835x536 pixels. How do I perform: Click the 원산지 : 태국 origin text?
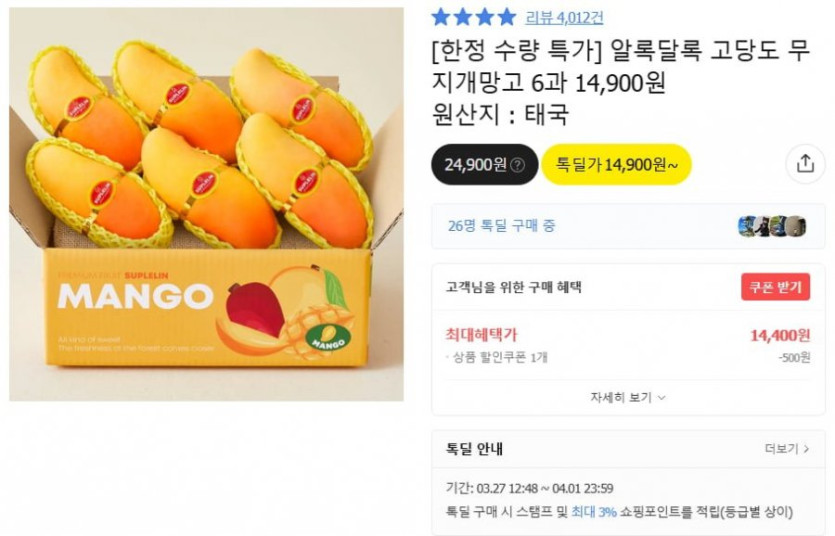(x=500, y=115)
